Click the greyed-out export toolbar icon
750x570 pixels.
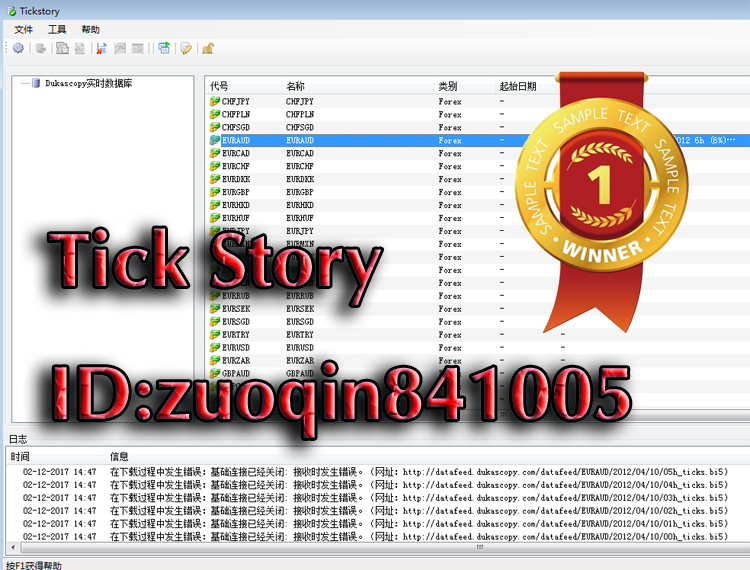(41, 48)
